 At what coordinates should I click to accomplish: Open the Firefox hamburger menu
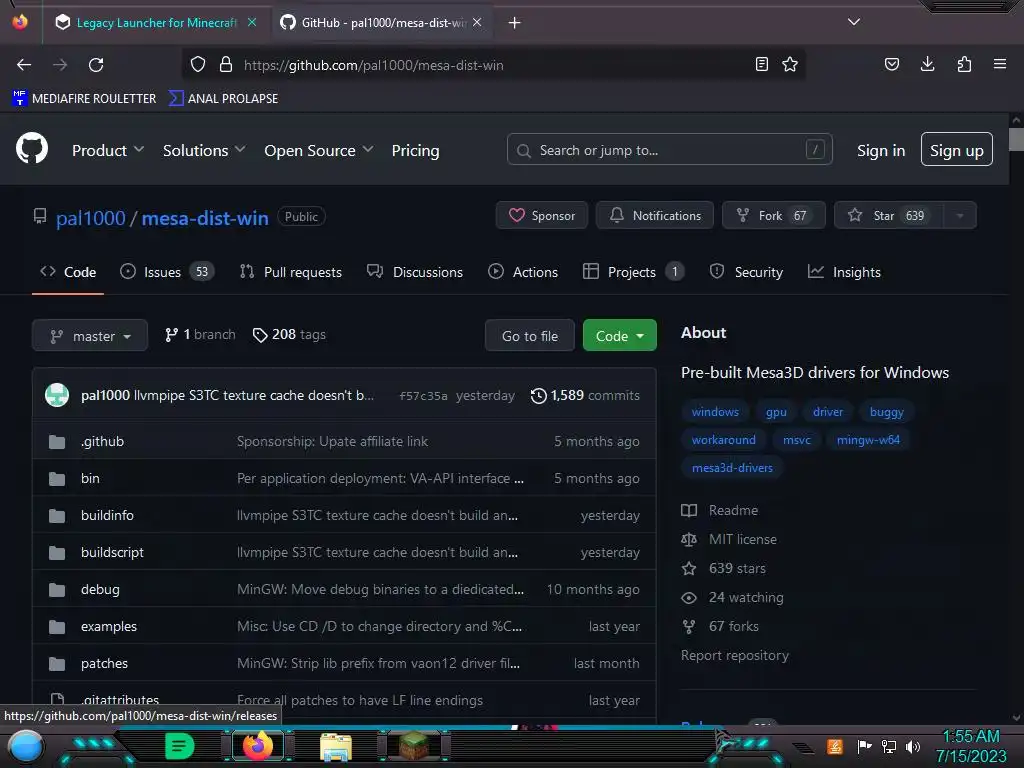point(1000,64)
